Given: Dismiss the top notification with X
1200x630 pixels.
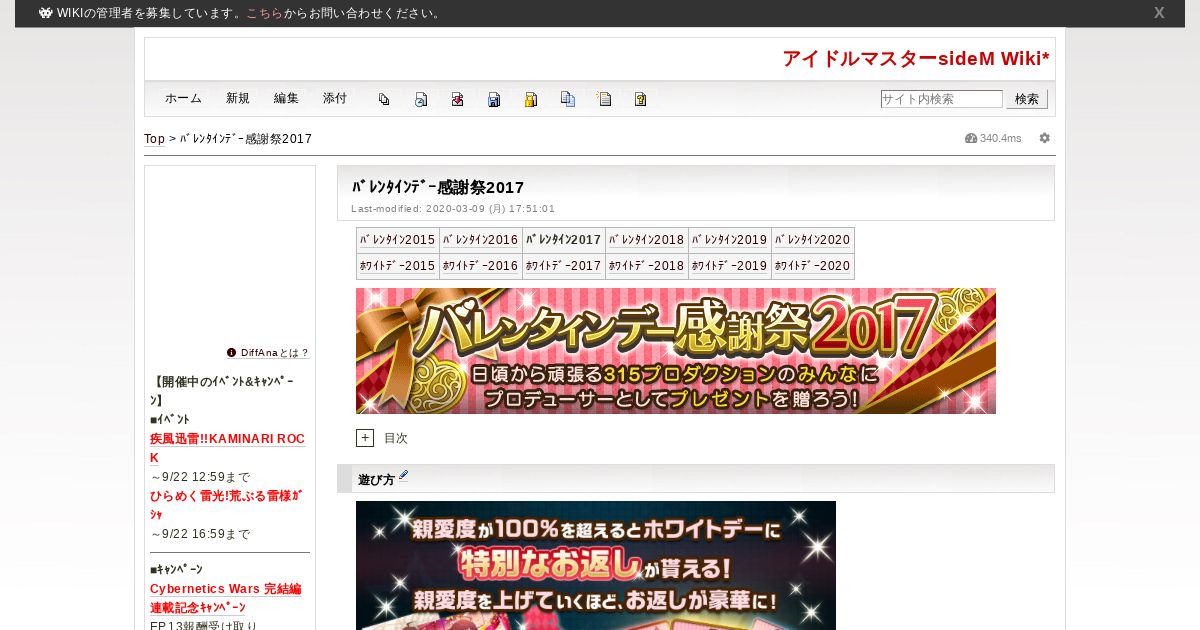Looking at the screenshot, I should [1159, 13].
